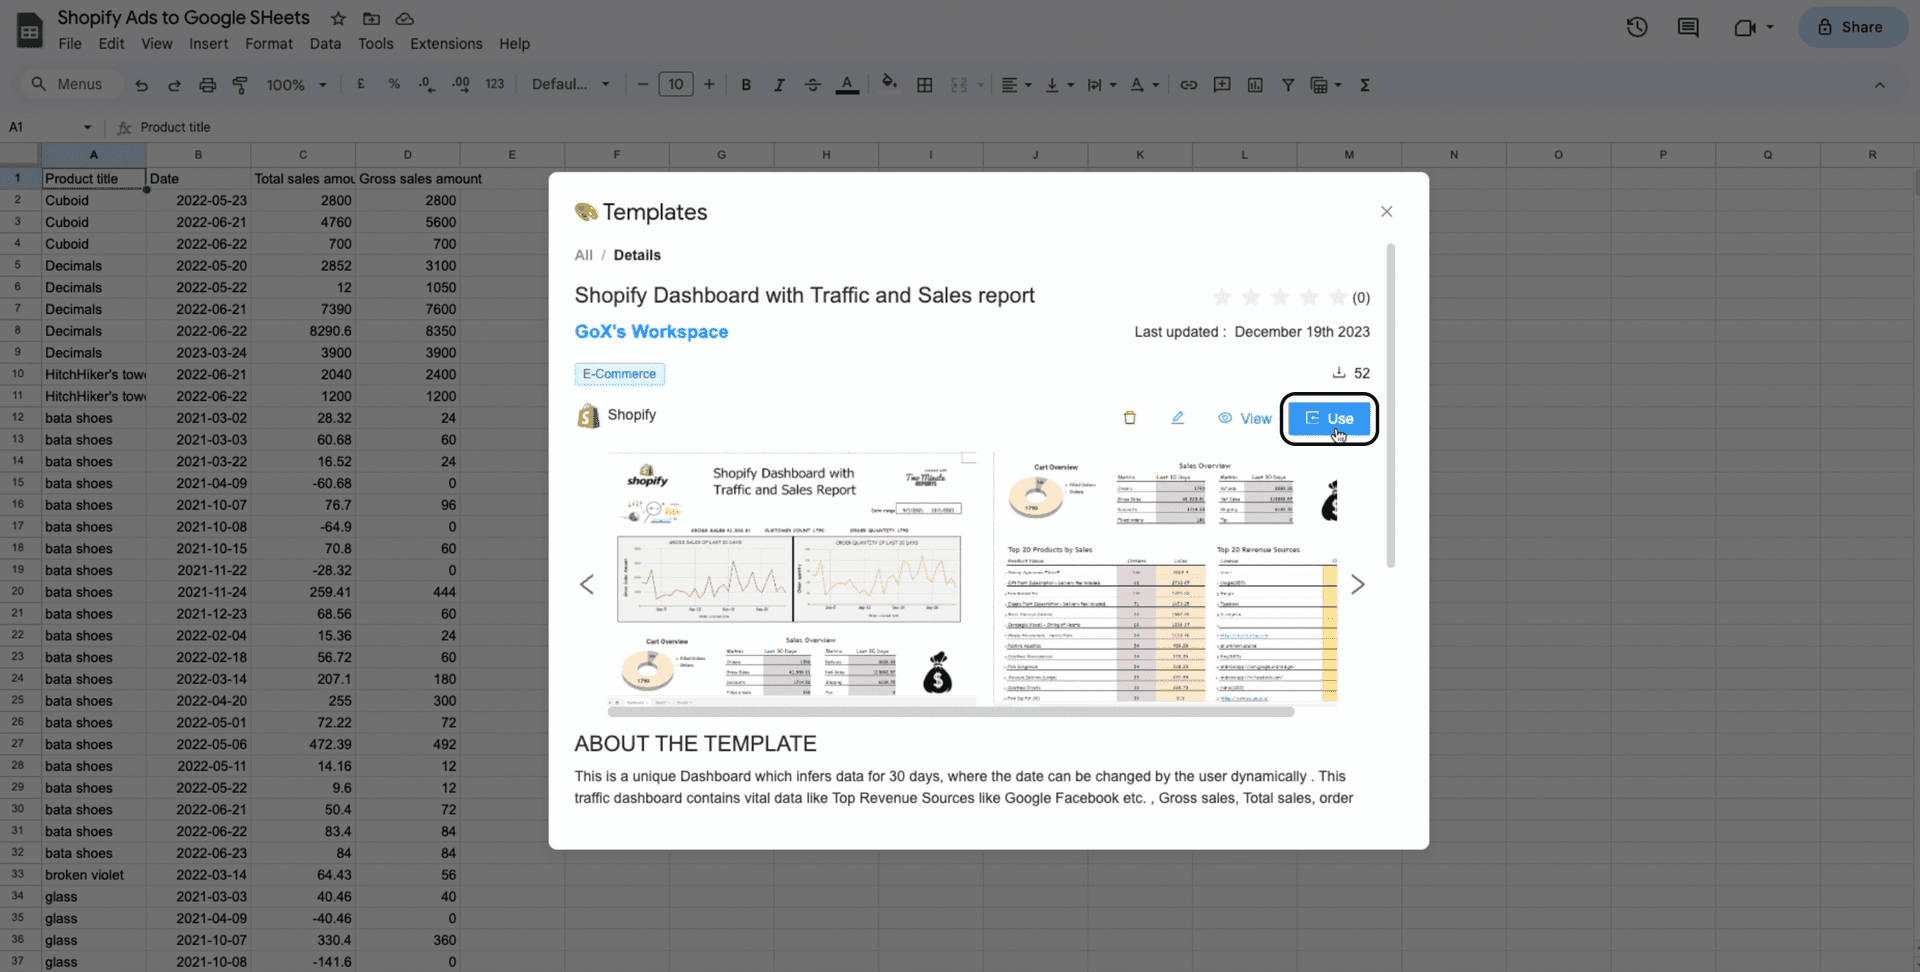Viewport: 1920px width, 972px height.
Task: Edit the template with pencil icon
Action: tap(1177, 418)
